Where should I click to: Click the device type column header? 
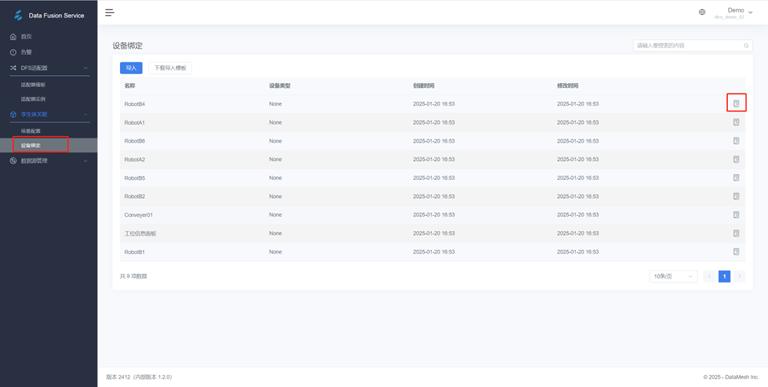(x=279, y=86)
